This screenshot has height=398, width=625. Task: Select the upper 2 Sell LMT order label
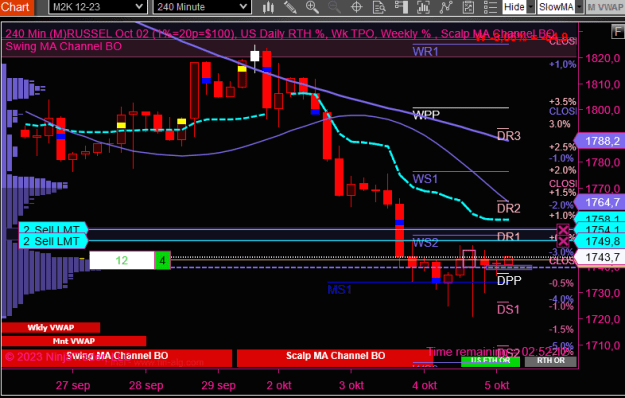tap(53, 227)
